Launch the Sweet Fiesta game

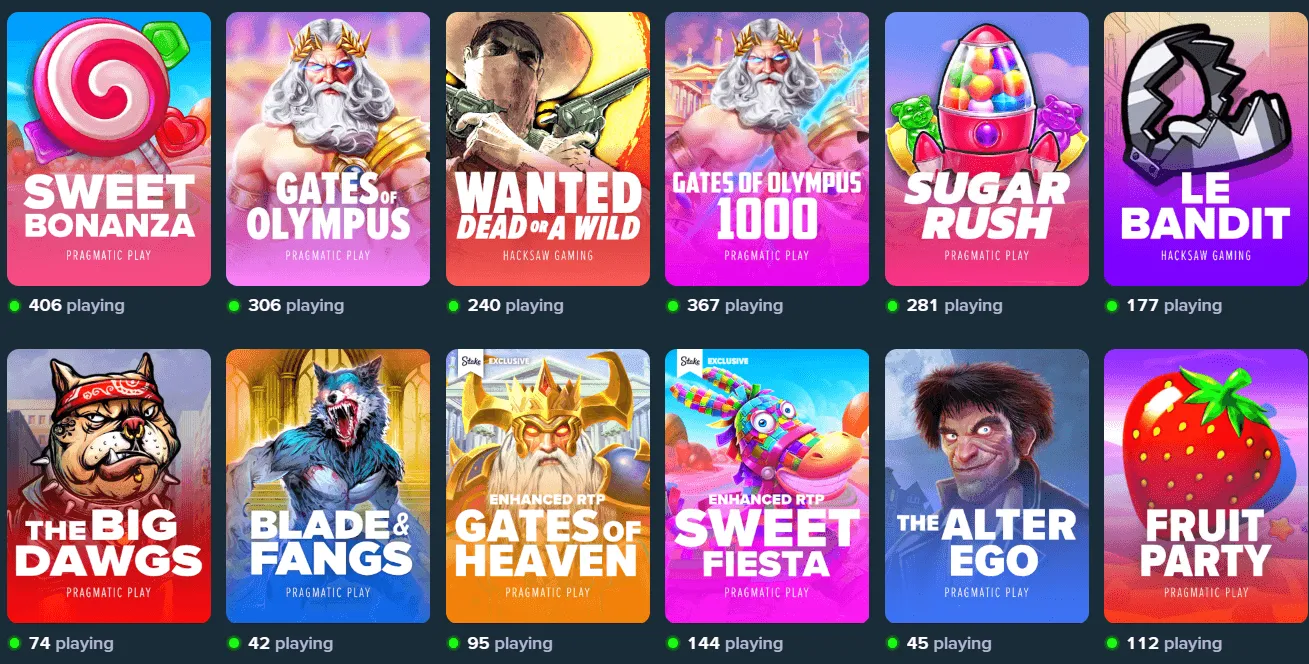767,486
